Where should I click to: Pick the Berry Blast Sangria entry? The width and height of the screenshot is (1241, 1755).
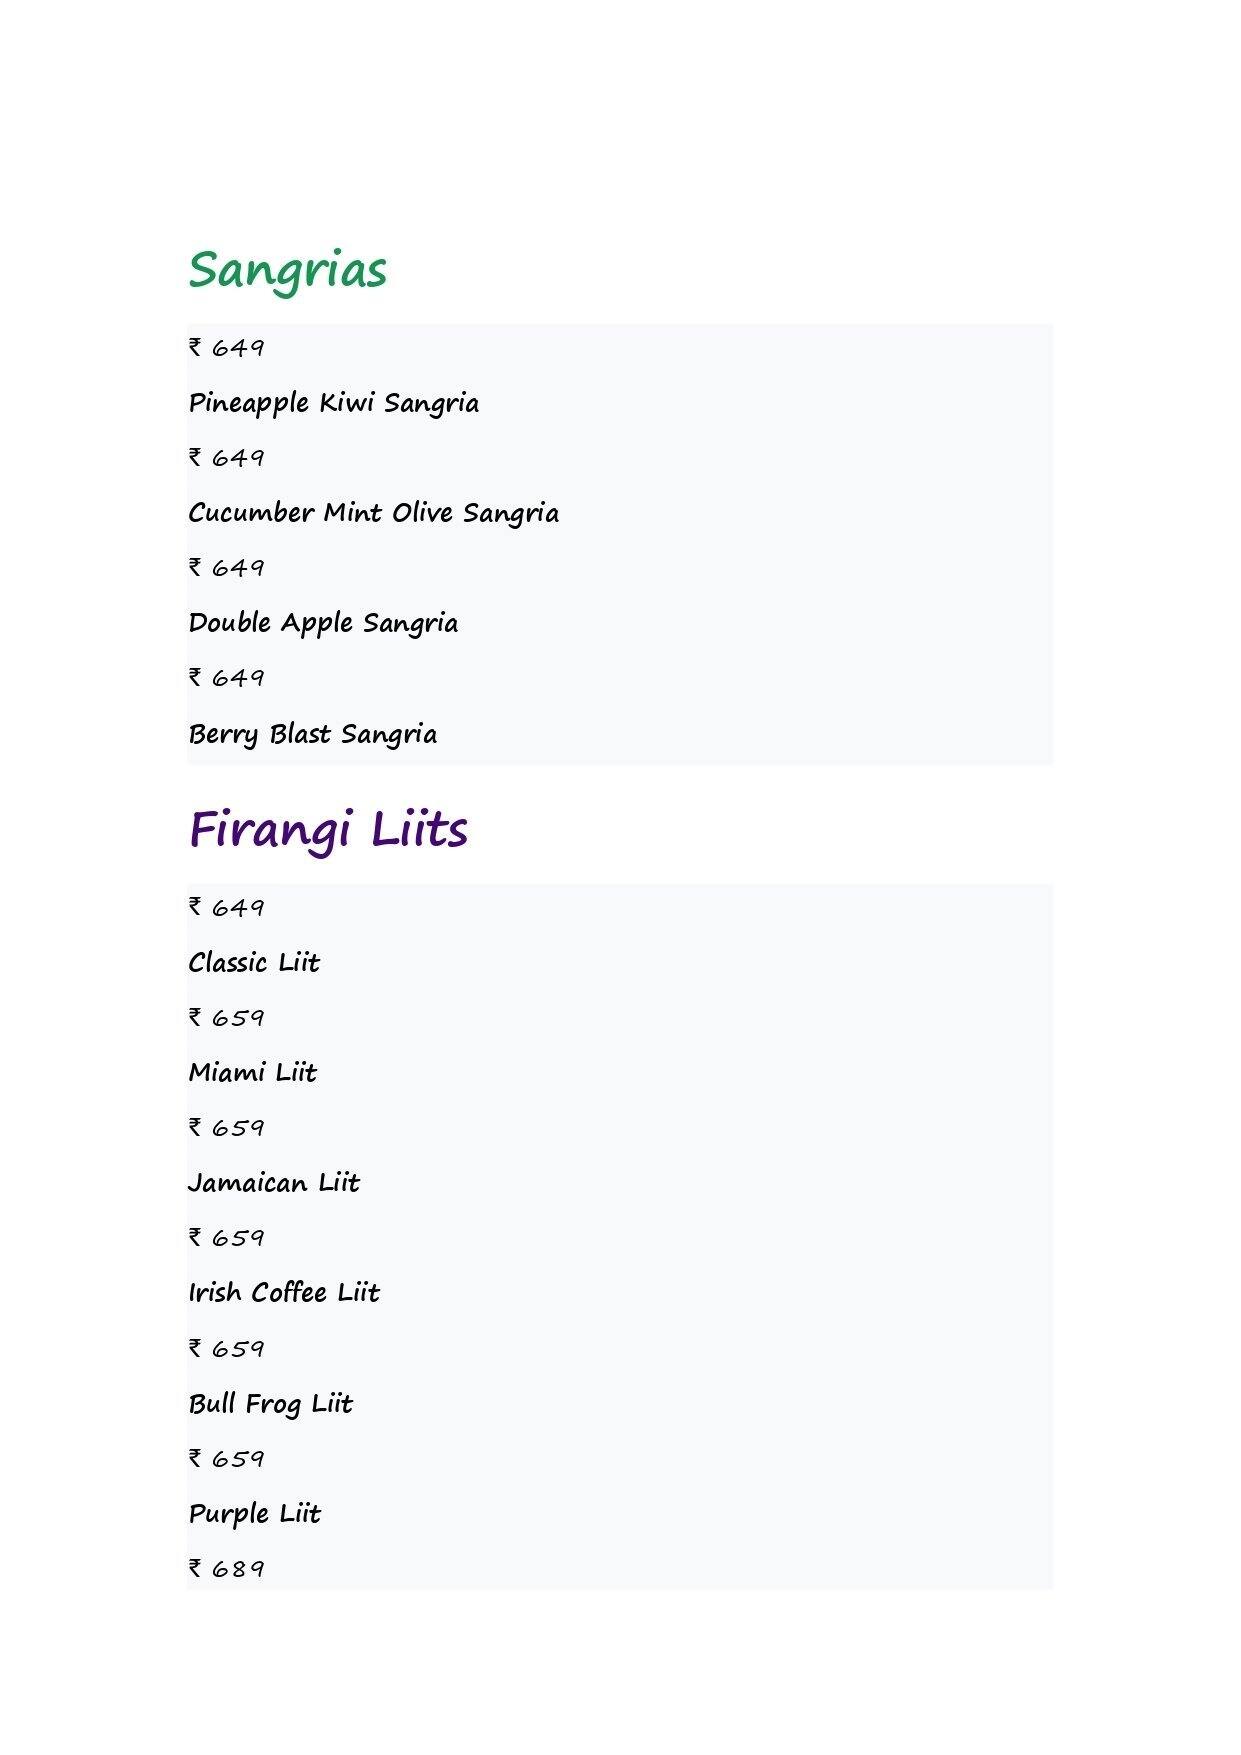click(313, 734)
